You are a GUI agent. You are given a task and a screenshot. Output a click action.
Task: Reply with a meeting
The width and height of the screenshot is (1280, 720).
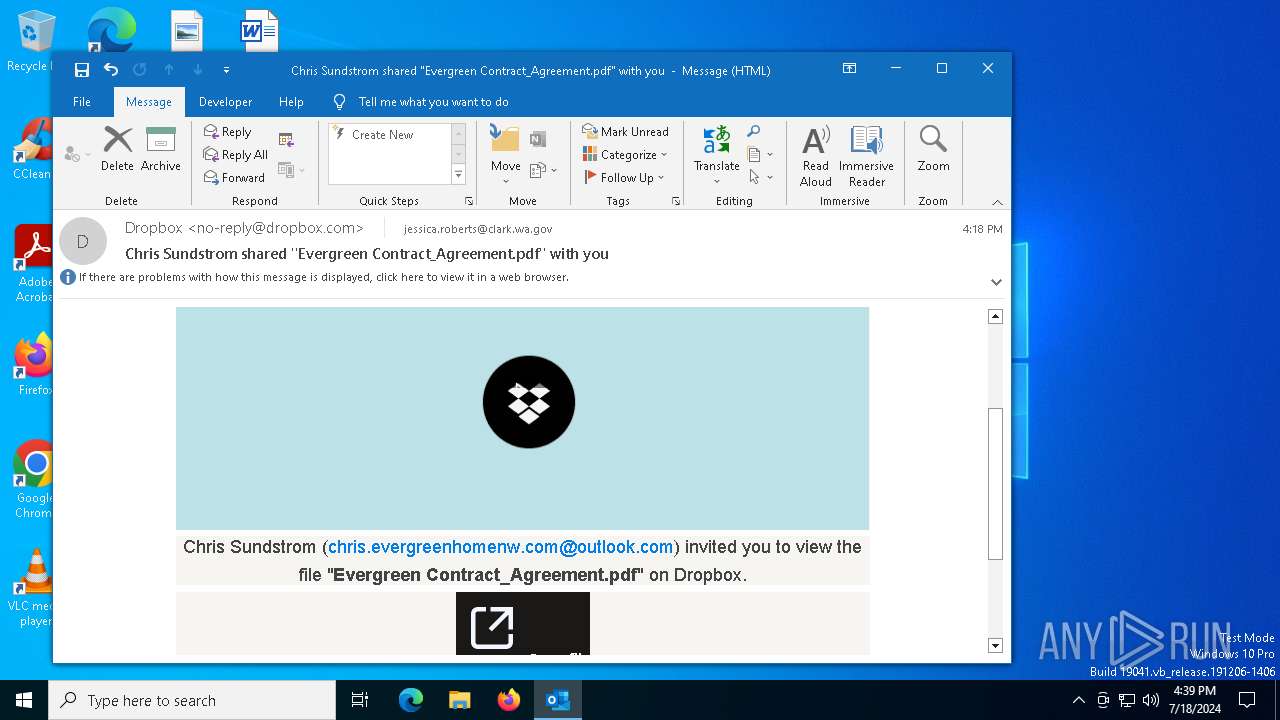(x=286, y=140)
